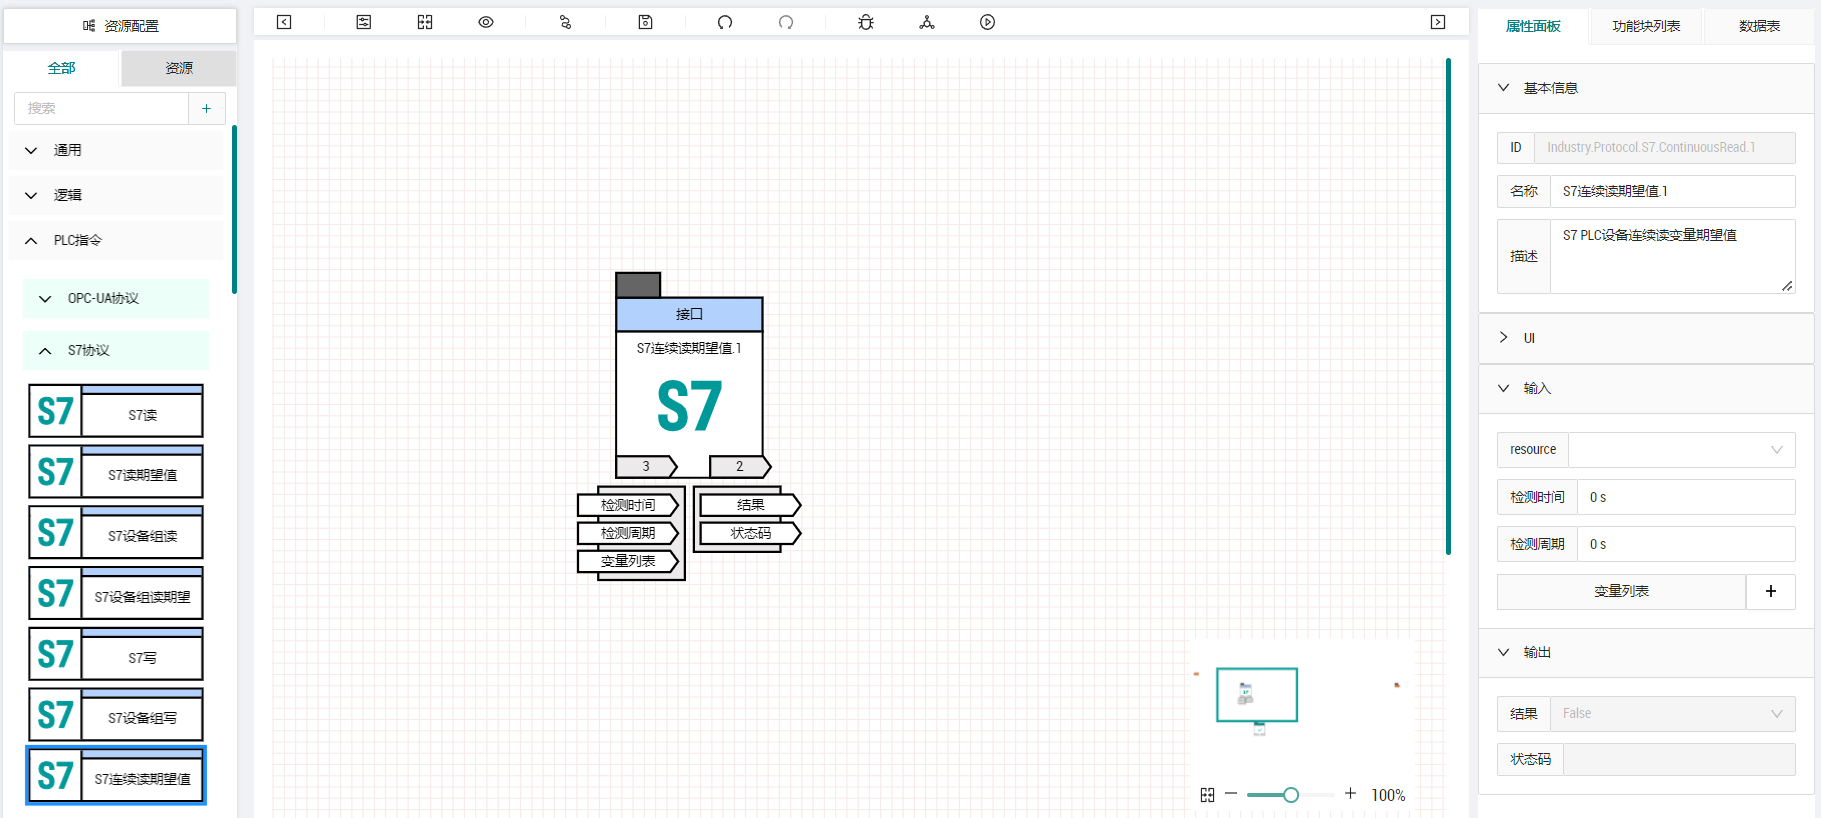Select the 状态码 output pin on node
The width and height of the screenshot is (1821, 818).
(750, 533)
